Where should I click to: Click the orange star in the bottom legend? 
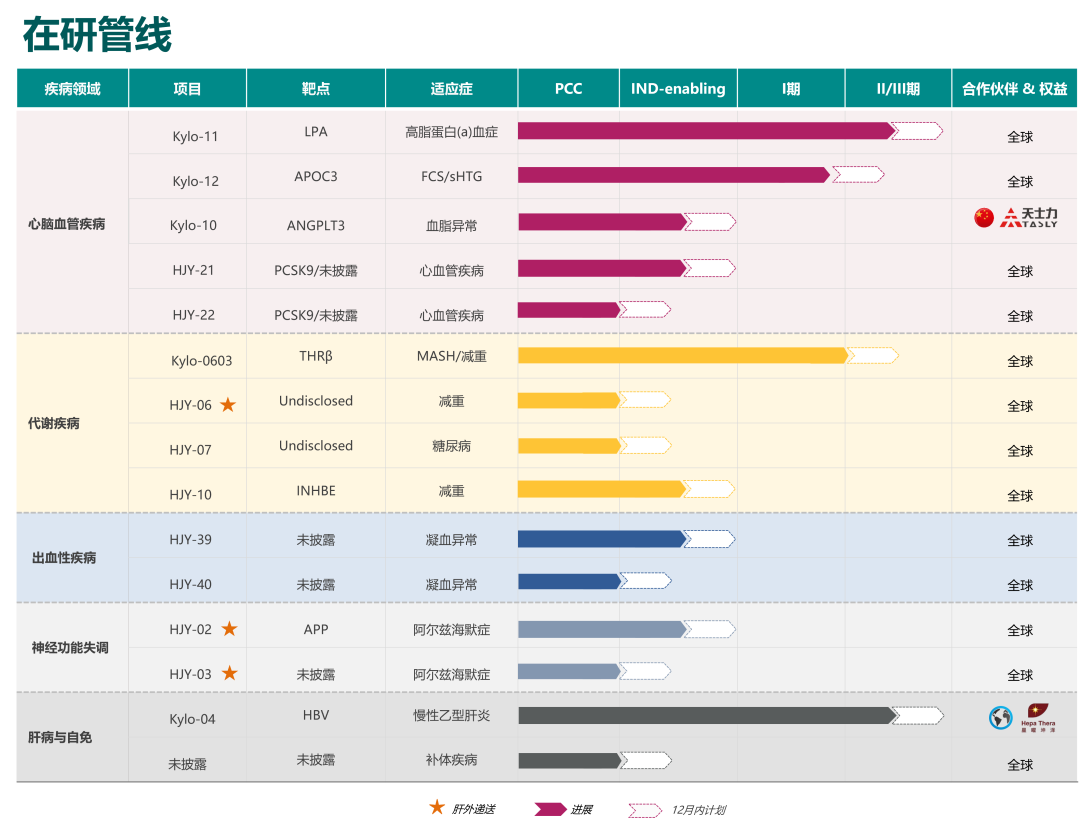[437, 807]
